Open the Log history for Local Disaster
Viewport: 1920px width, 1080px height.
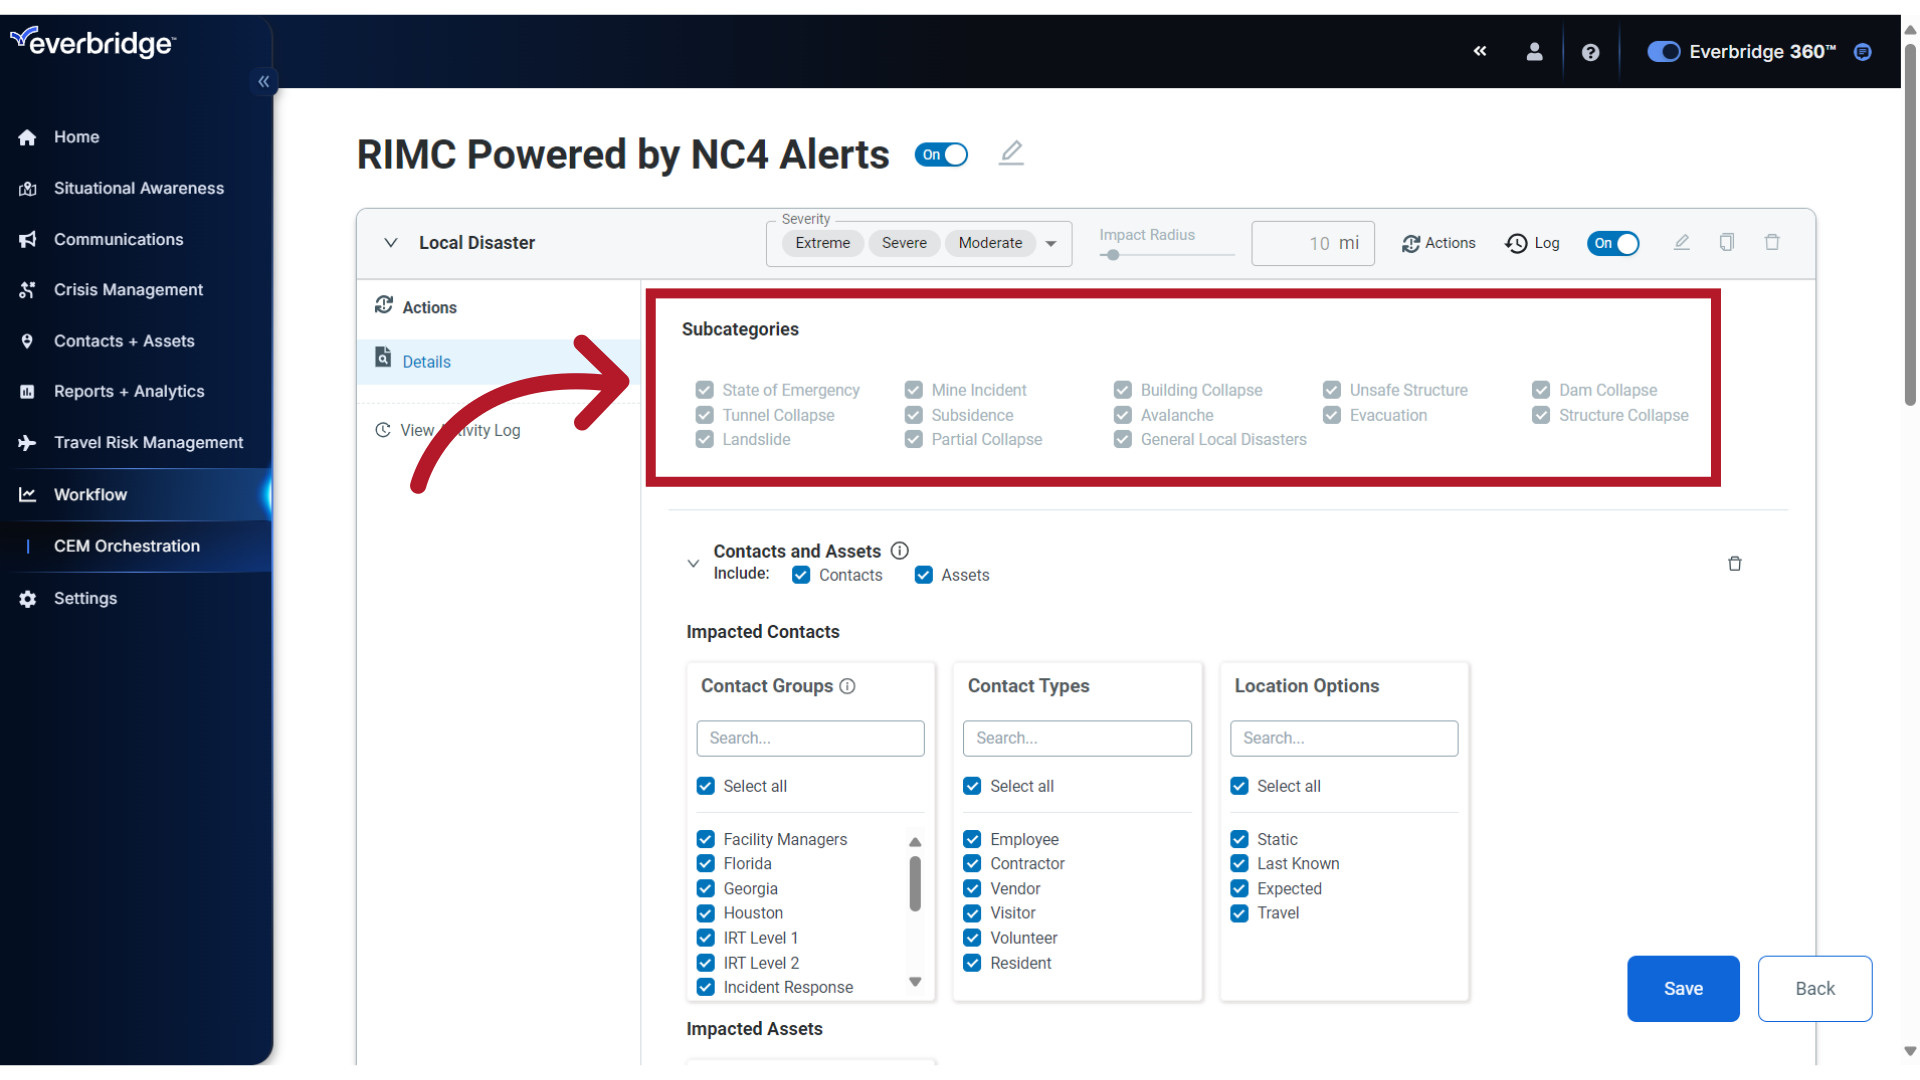1532,243
